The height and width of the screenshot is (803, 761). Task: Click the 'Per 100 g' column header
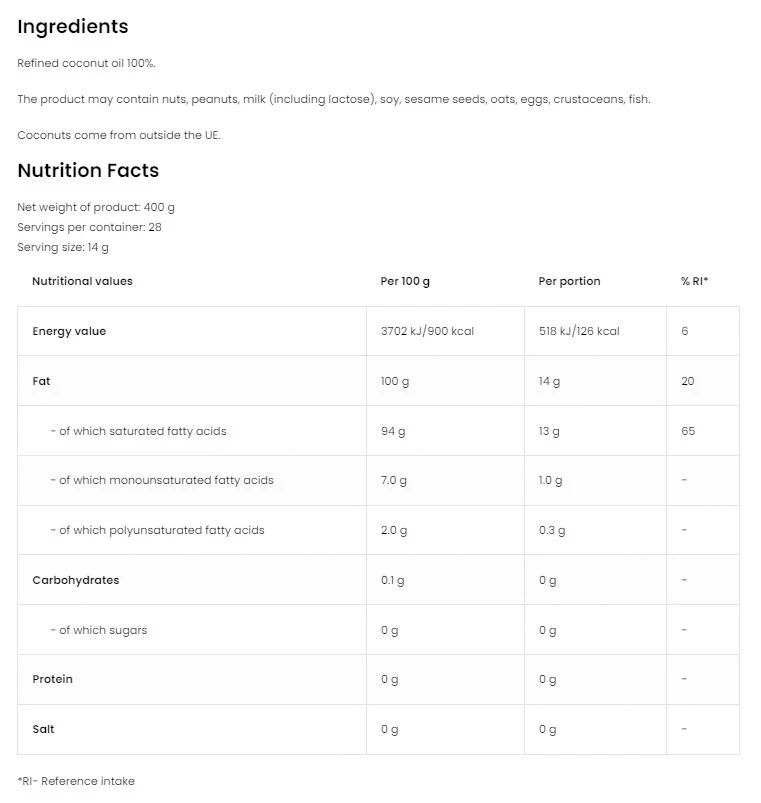(x=405, y=281)
